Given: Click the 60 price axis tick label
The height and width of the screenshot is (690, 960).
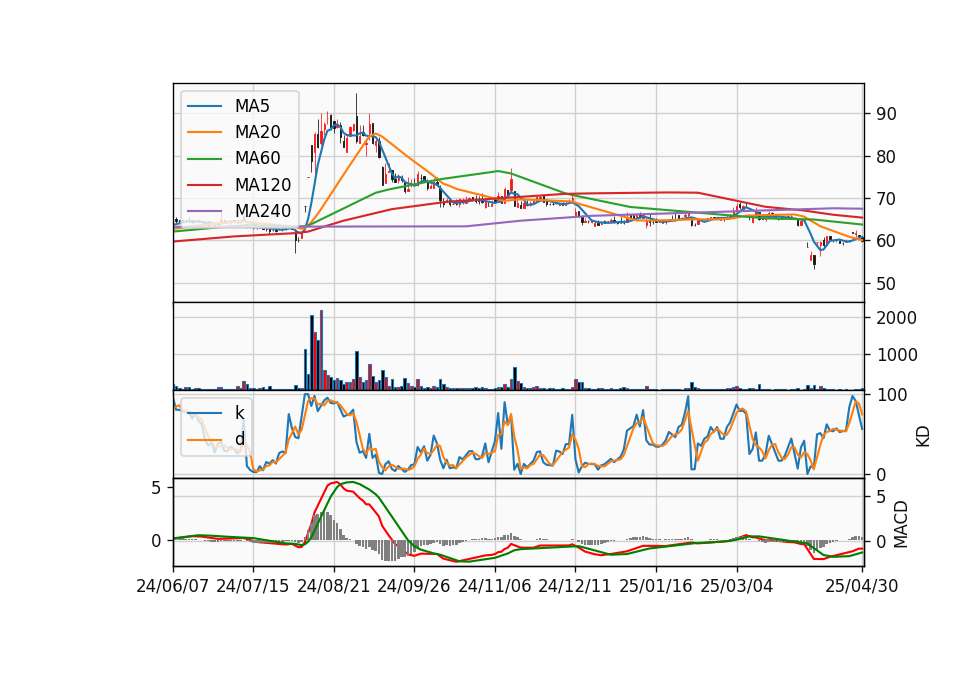Looking at the screenshot, I should click(x=887, y=241).
